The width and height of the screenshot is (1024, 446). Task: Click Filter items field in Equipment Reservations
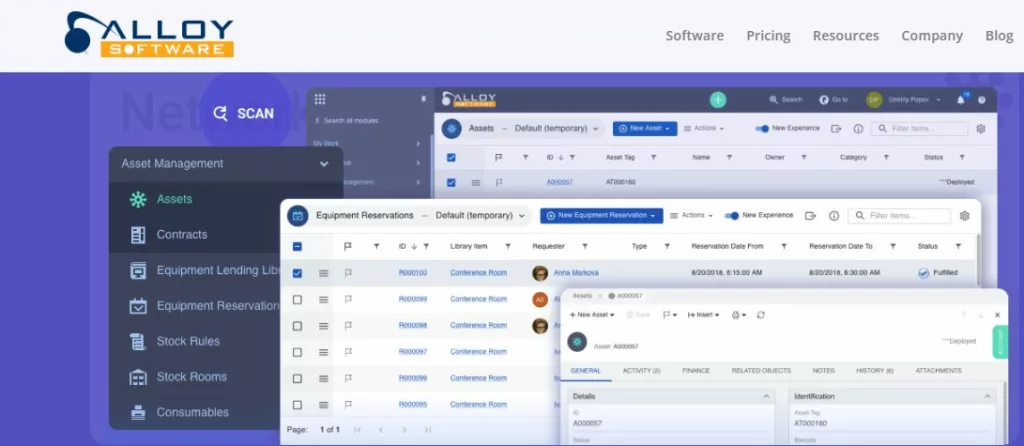[x=899, y=215]
